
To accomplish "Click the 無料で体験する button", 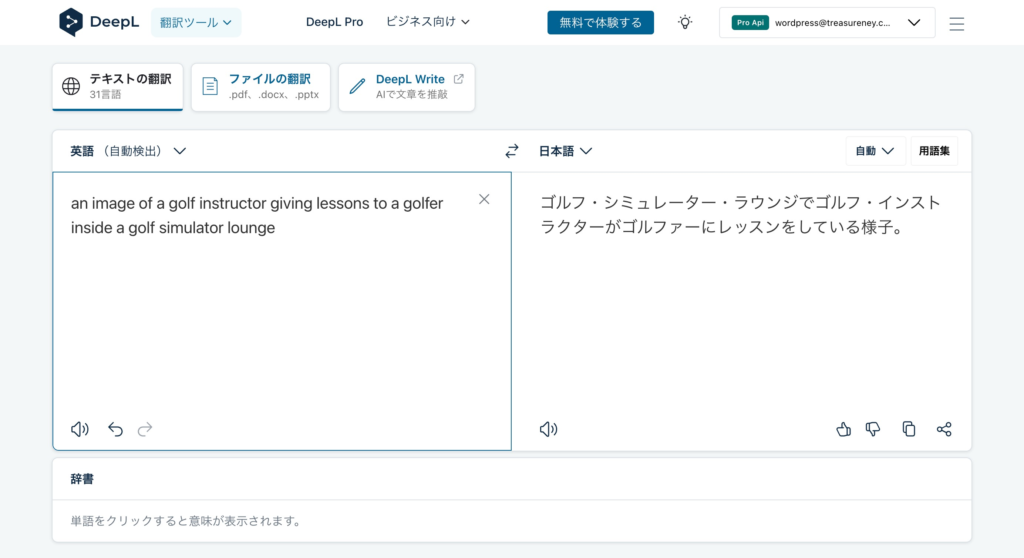I will point(600,22).
